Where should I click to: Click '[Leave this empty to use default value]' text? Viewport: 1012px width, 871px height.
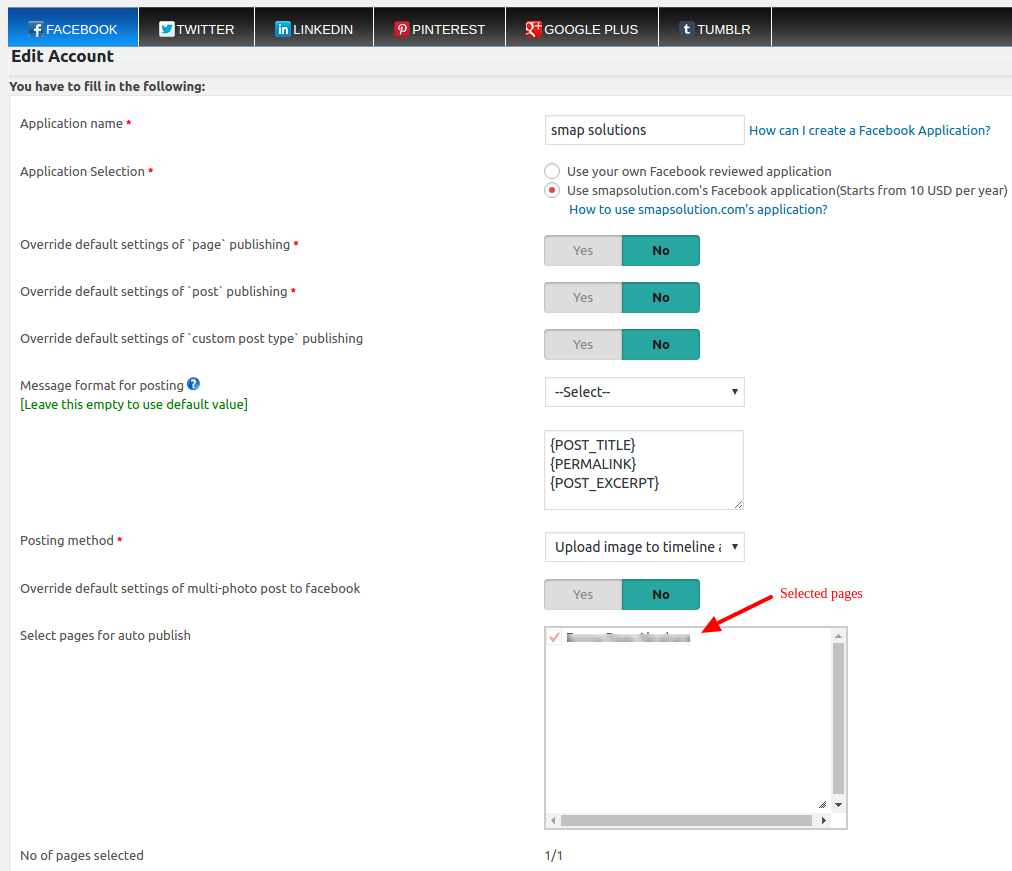tap(134, 405)
